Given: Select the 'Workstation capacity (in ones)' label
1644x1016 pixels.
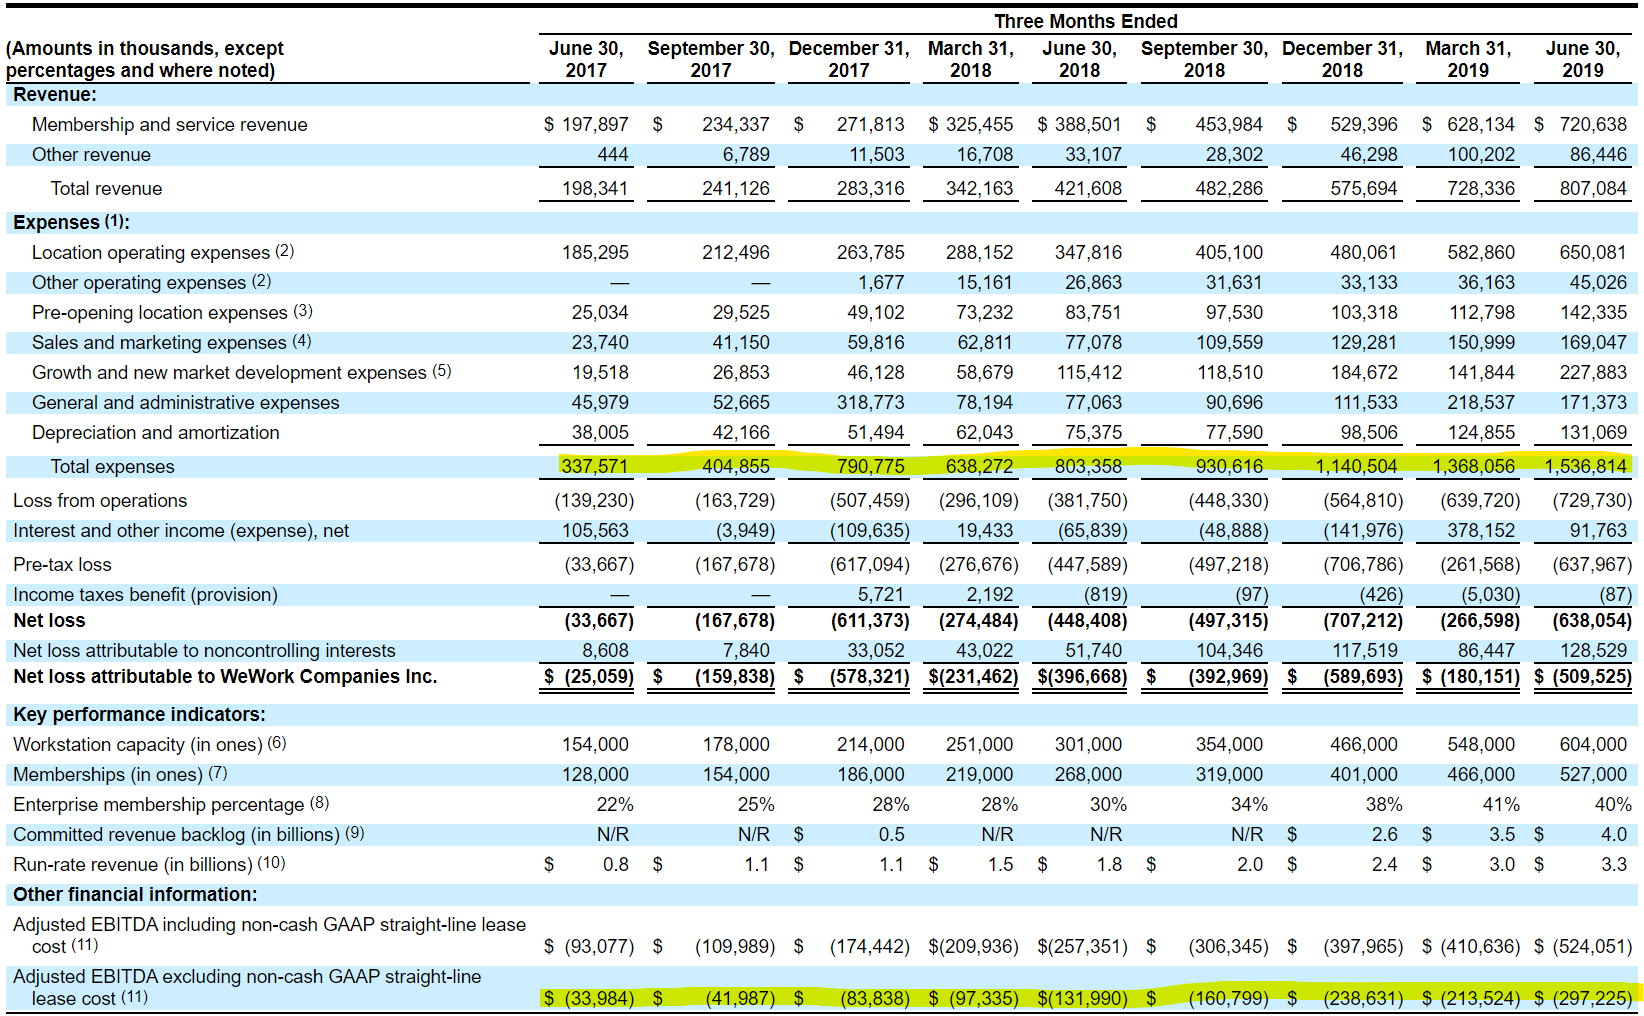Looking at the screenshot, I should [138, 745].
